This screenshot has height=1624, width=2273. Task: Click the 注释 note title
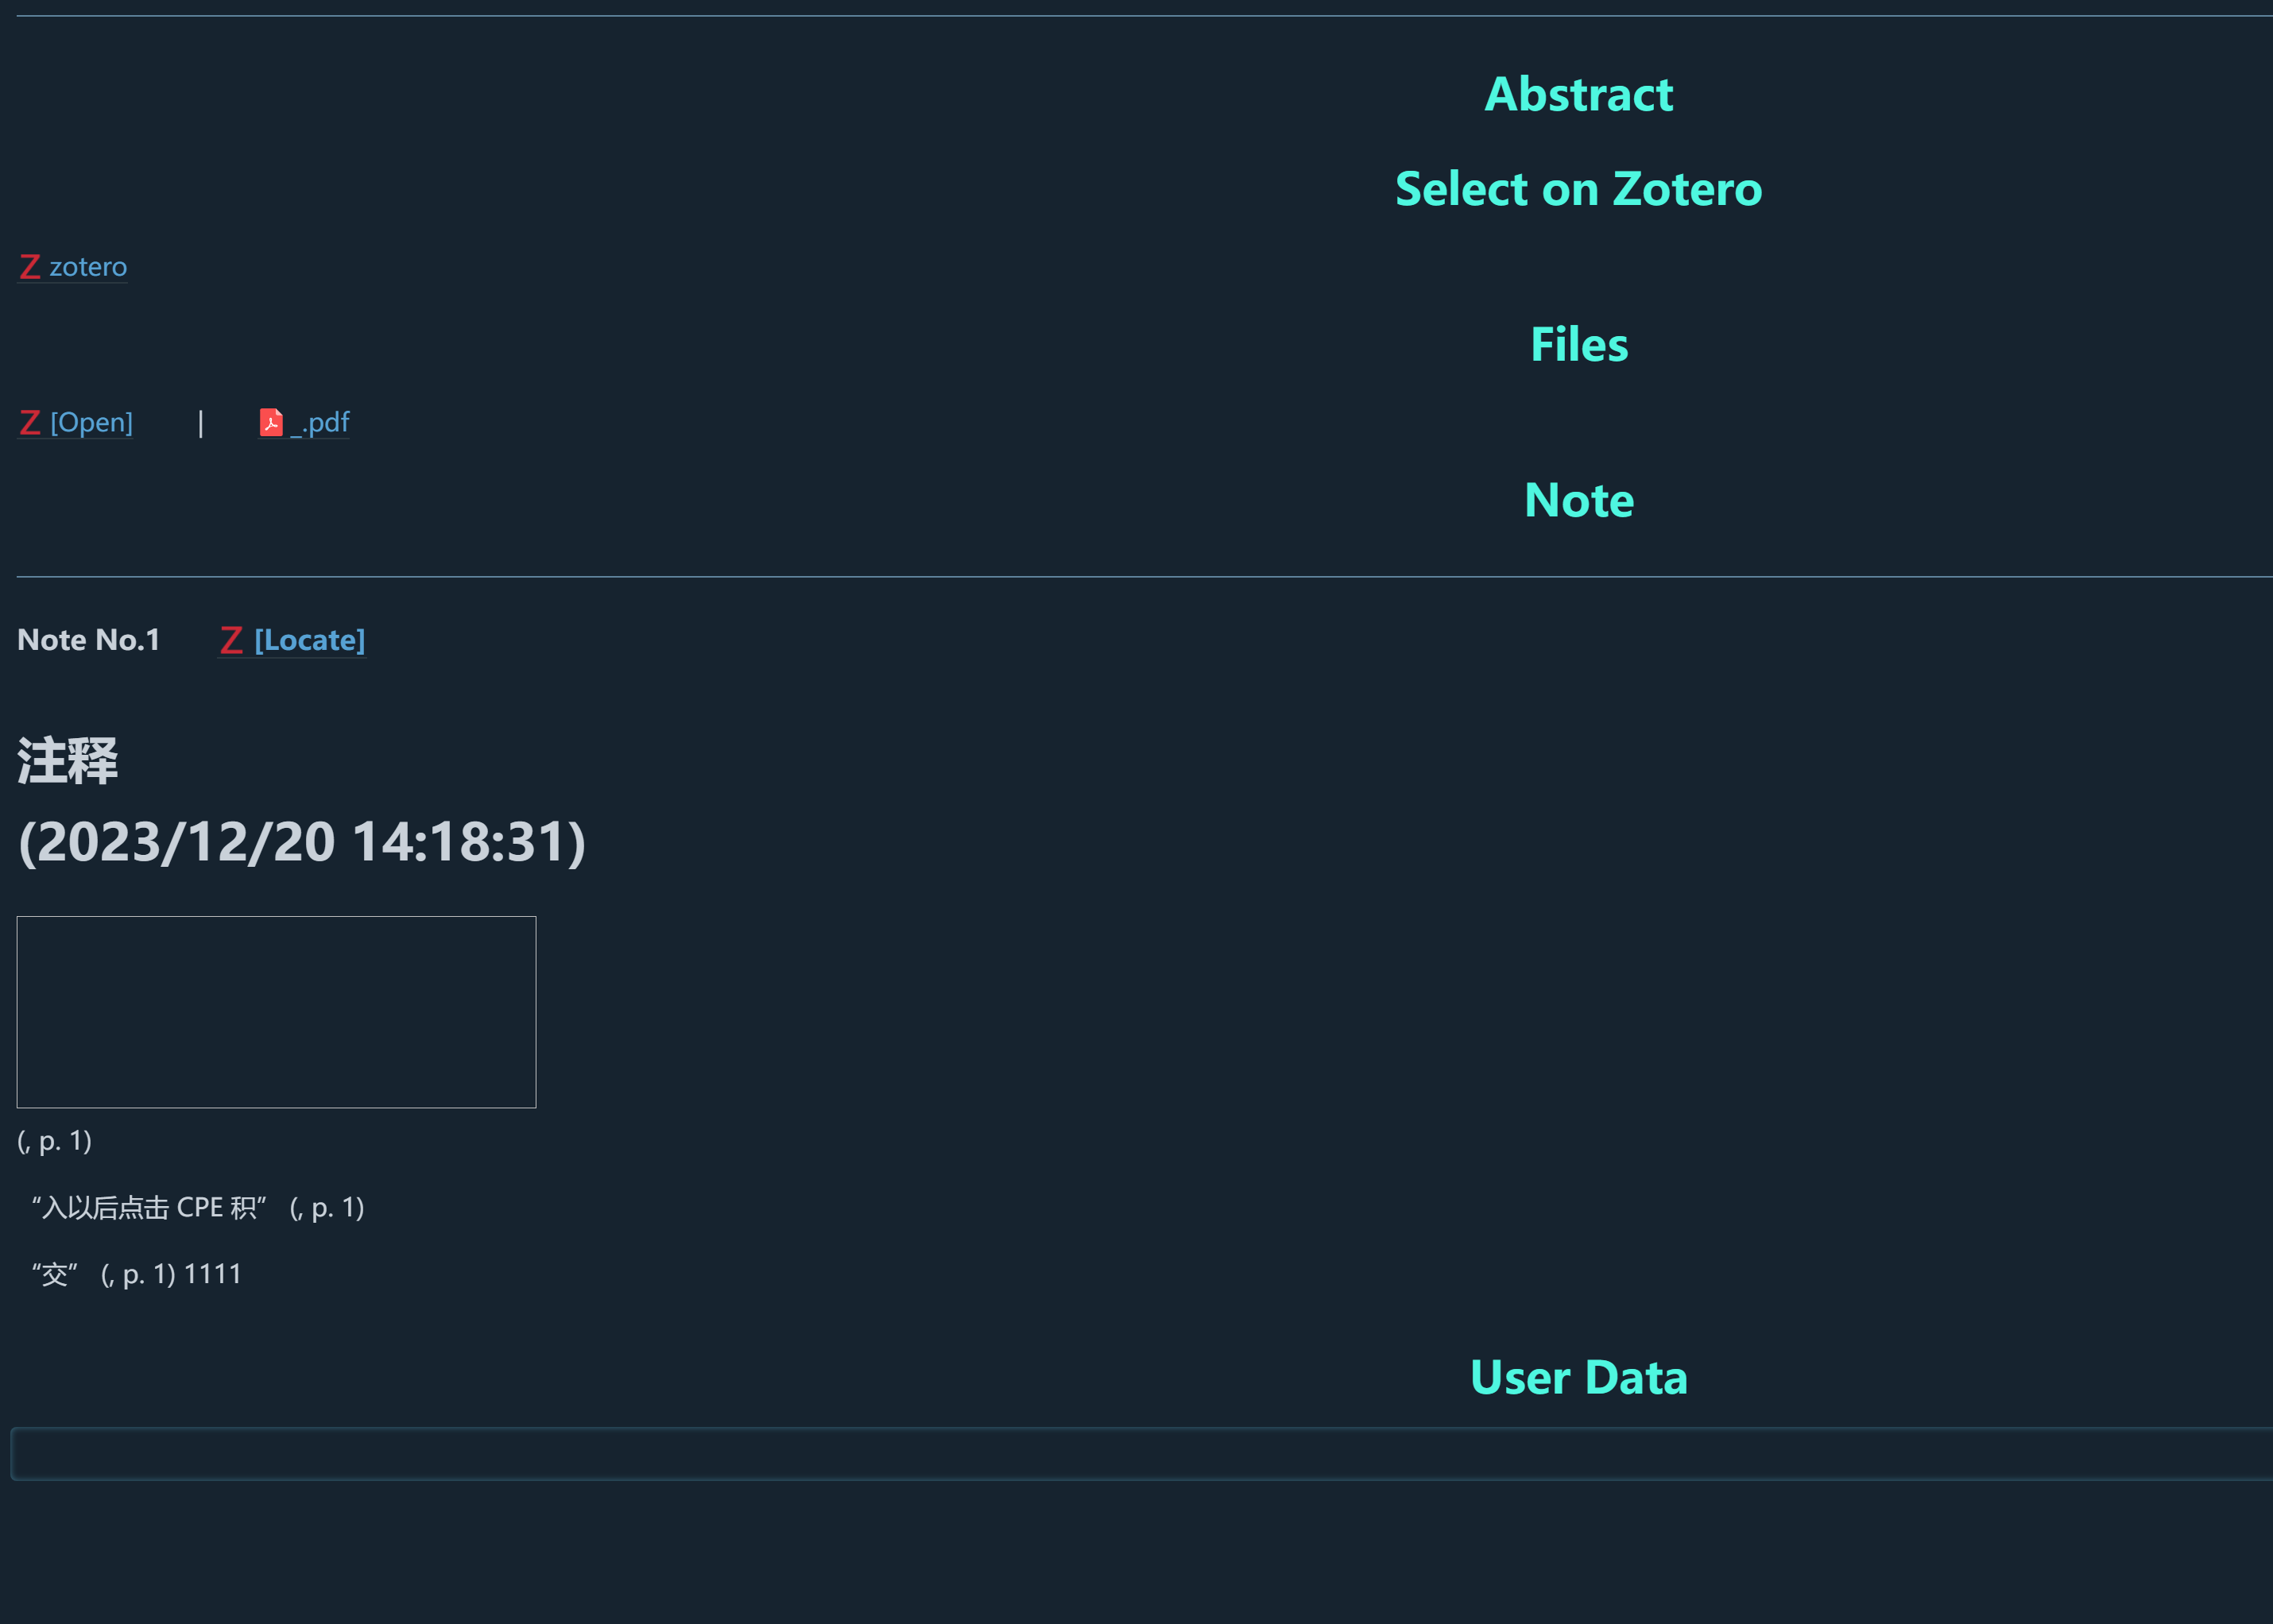click(68, 761)
